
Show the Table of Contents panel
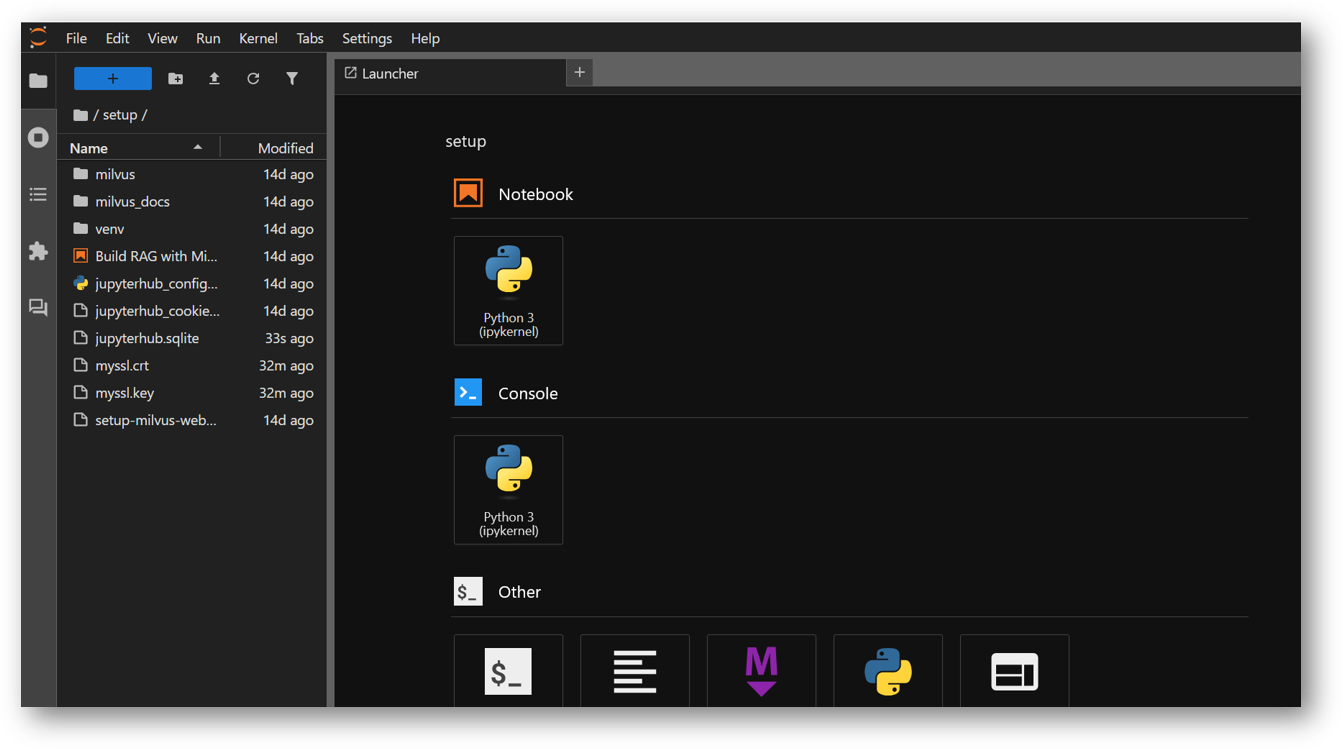pos(38,194)
